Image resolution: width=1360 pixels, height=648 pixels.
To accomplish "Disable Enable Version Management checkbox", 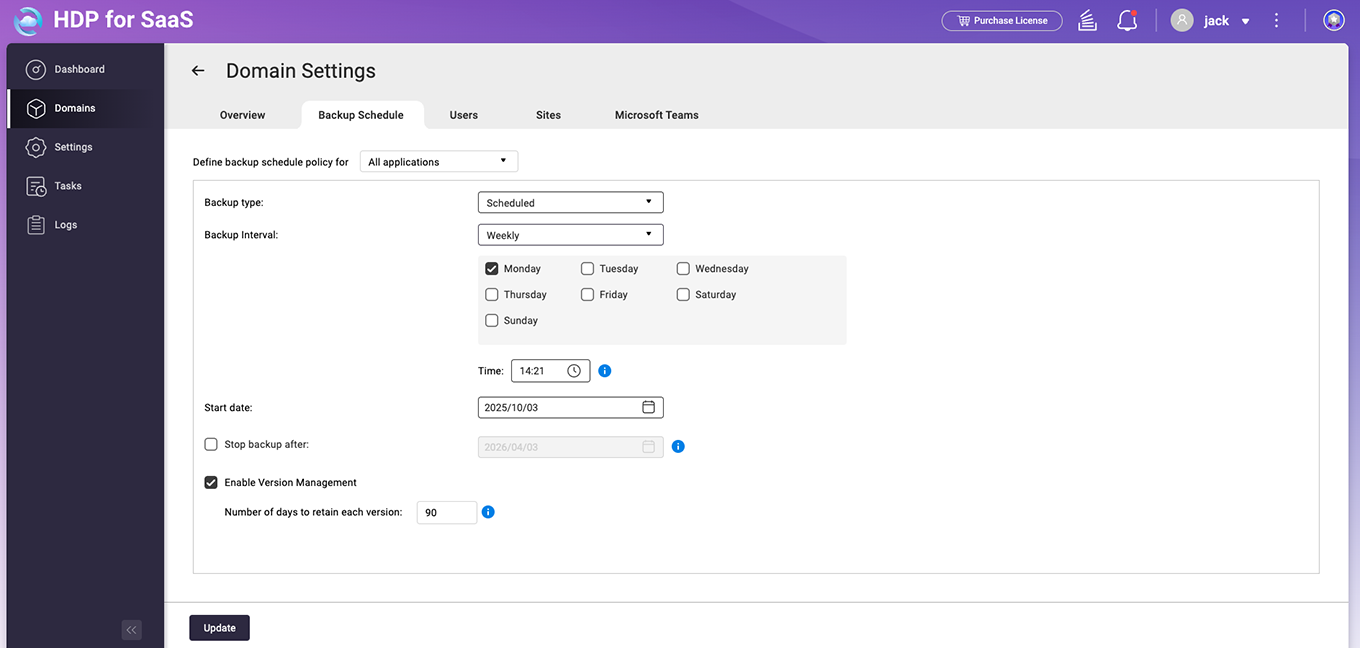I will point(211,483).
